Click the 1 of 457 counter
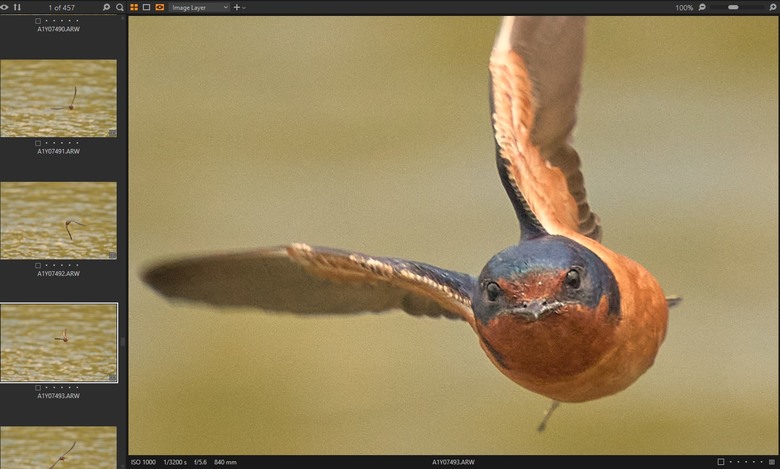This screenshot has width=780, height=469. [61, 7]
